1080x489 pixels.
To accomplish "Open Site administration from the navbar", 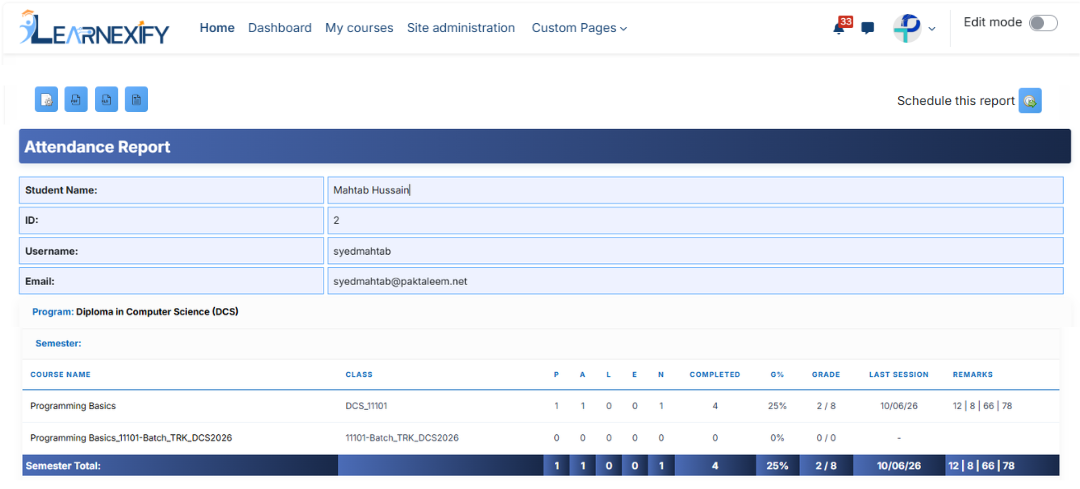I will (461, 28).
